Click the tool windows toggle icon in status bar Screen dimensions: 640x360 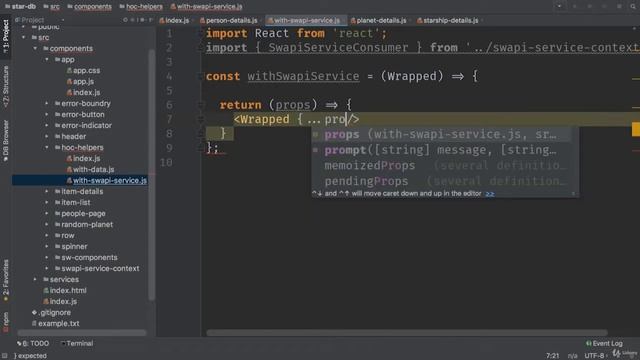pos(4,356)
